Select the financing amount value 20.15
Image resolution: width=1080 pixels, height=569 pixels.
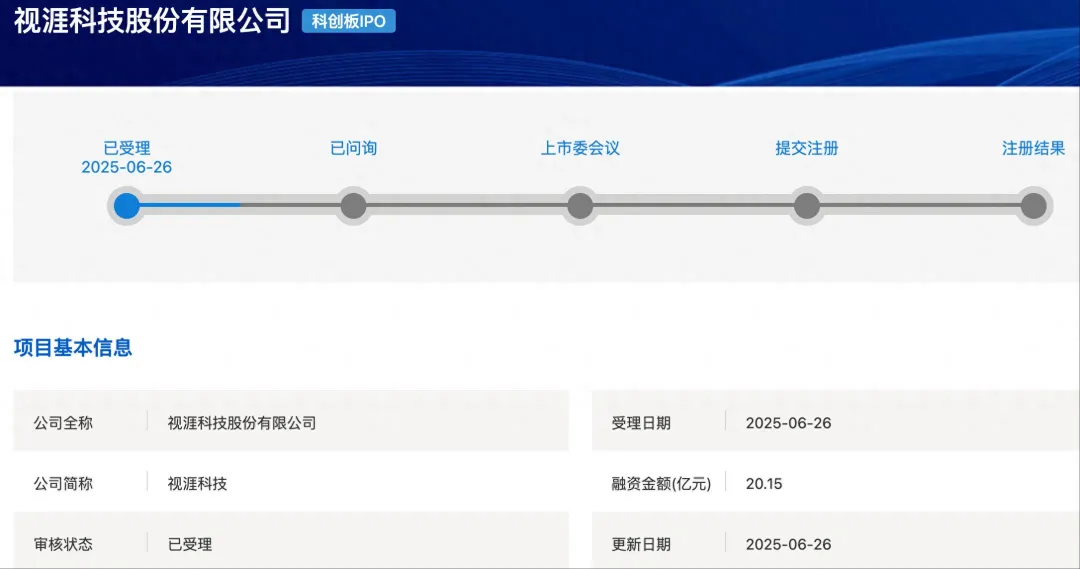click(x=764, y=484)
